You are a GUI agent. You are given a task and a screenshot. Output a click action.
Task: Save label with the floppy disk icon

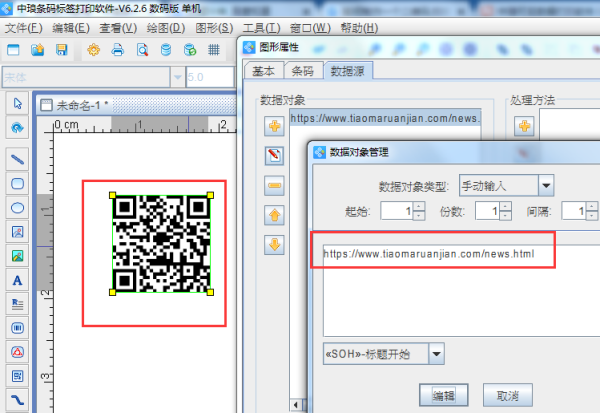(x=61, y=50)
